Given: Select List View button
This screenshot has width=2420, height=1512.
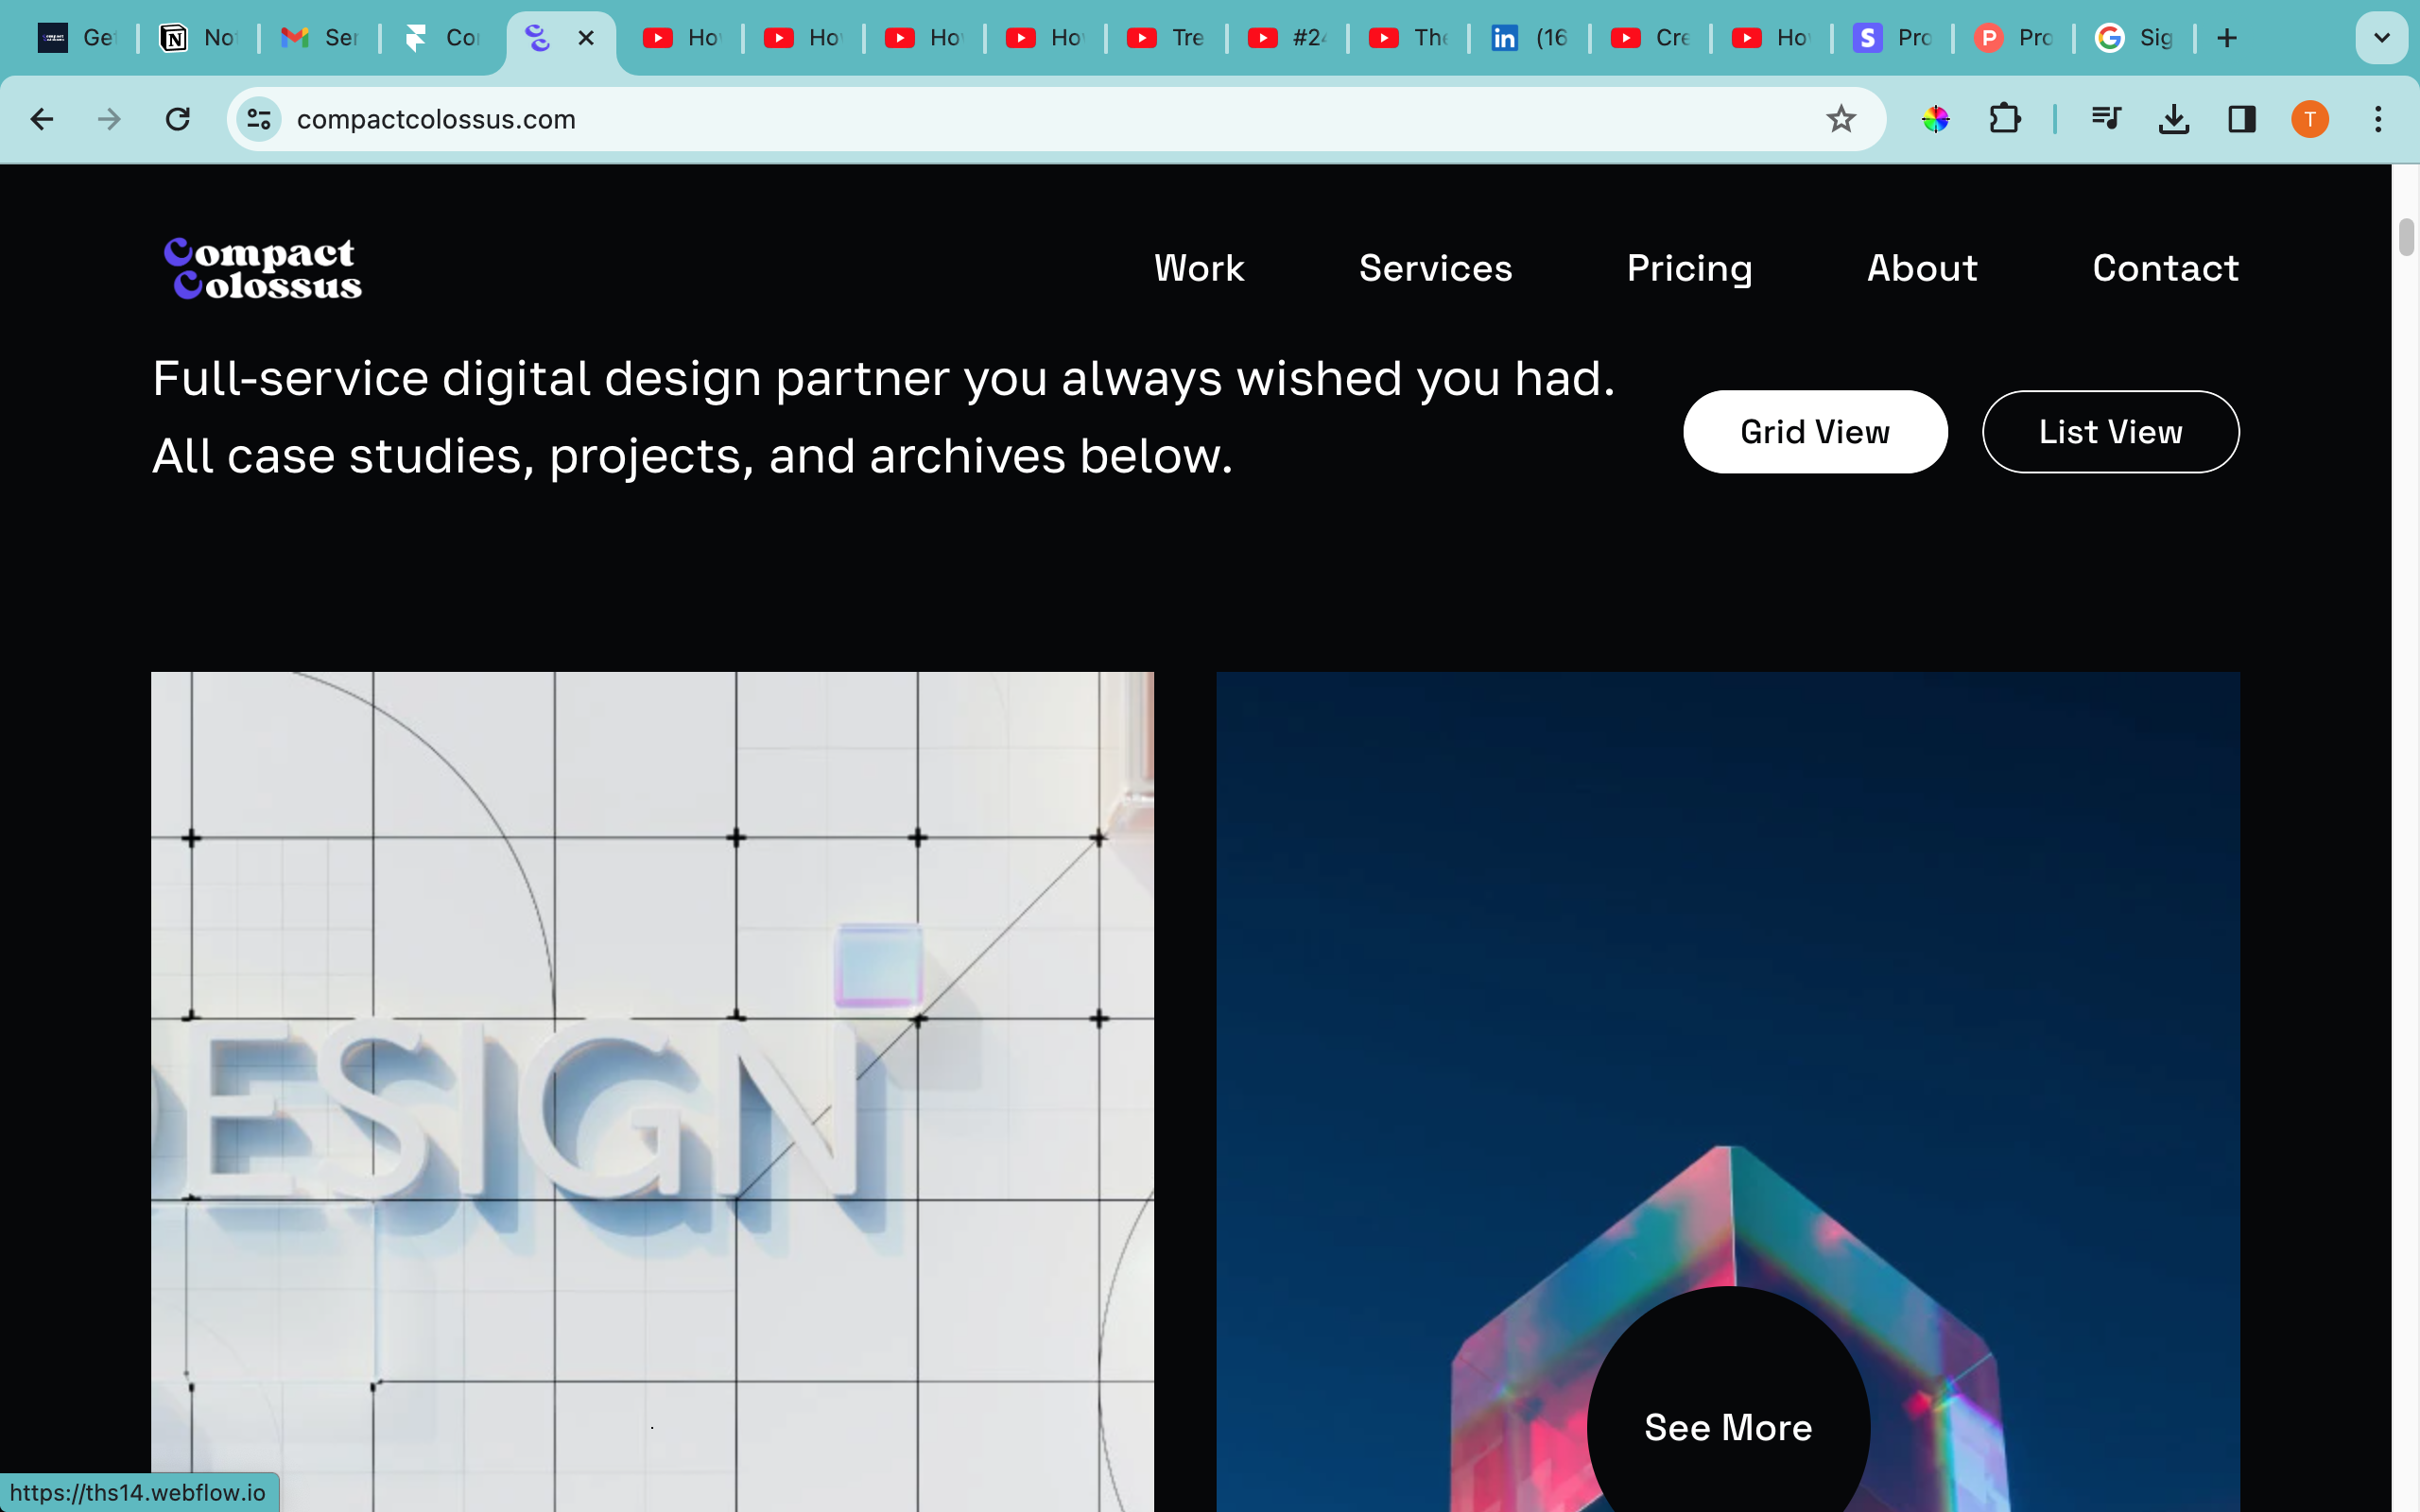Looking at the screenshot, I should 2110,432.
